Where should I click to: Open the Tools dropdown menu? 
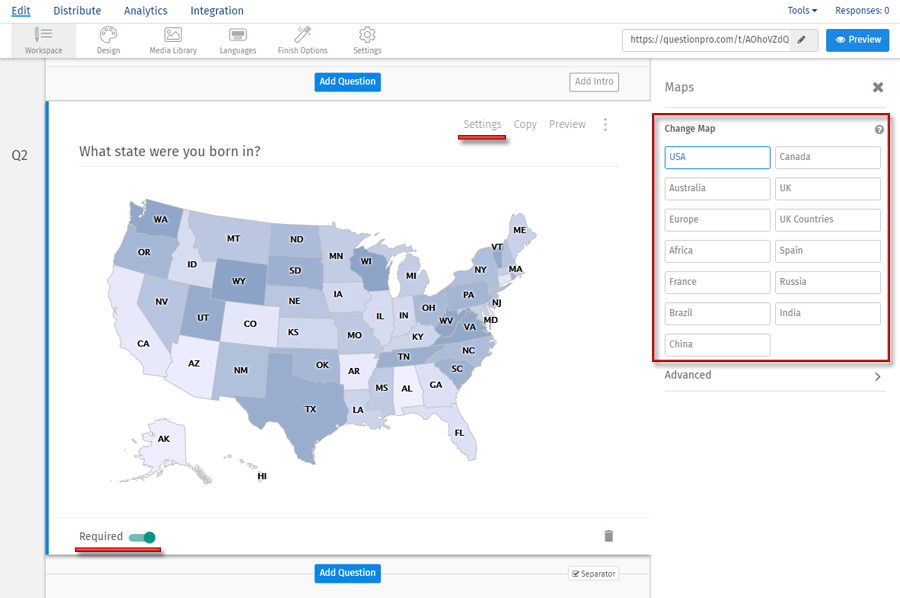tap(802, 11)
